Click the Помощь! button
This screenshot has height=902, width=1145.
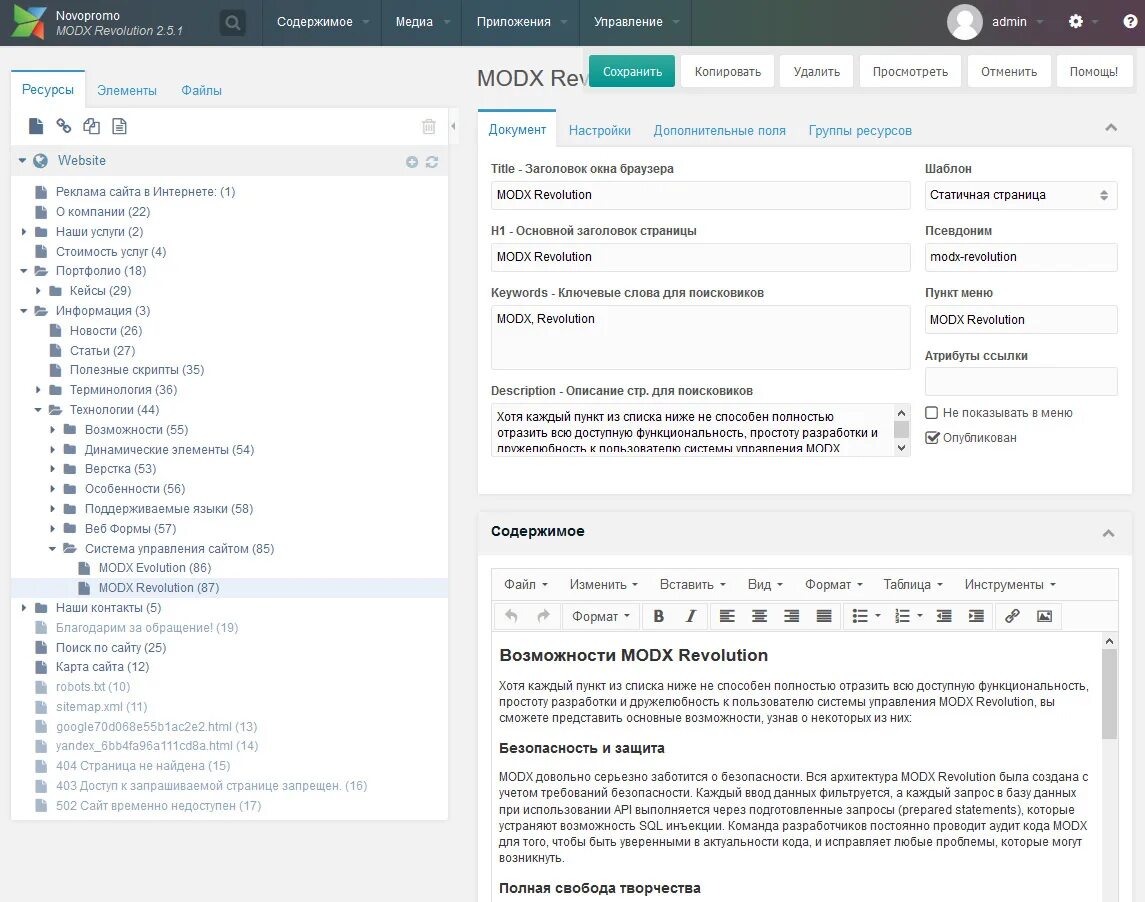point(1094,72)
